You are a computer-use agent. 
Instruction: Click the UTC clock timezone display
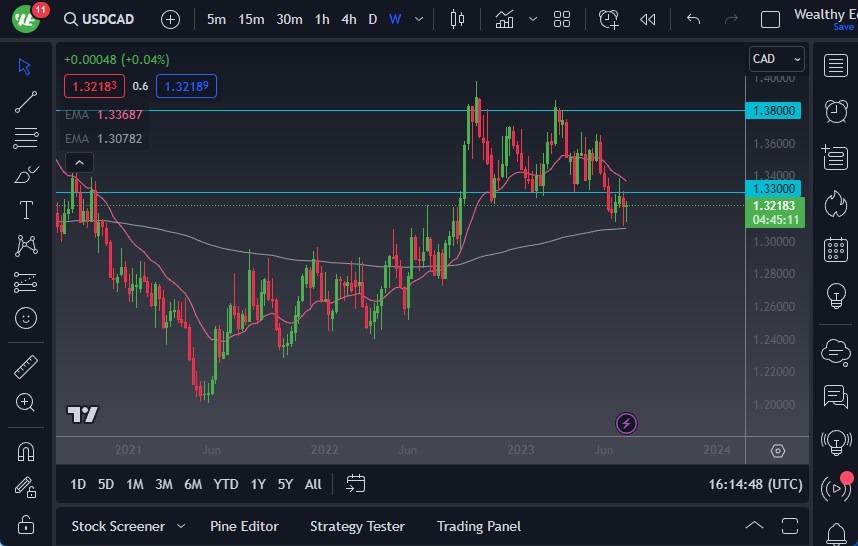tap(754, 484)
